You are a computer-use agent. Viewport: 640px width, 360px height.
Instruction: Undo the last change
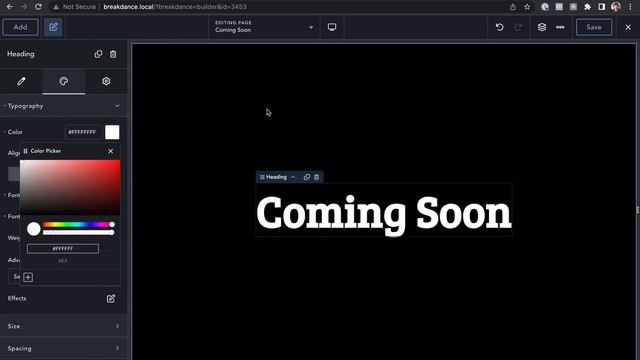(x=500, y=27)
